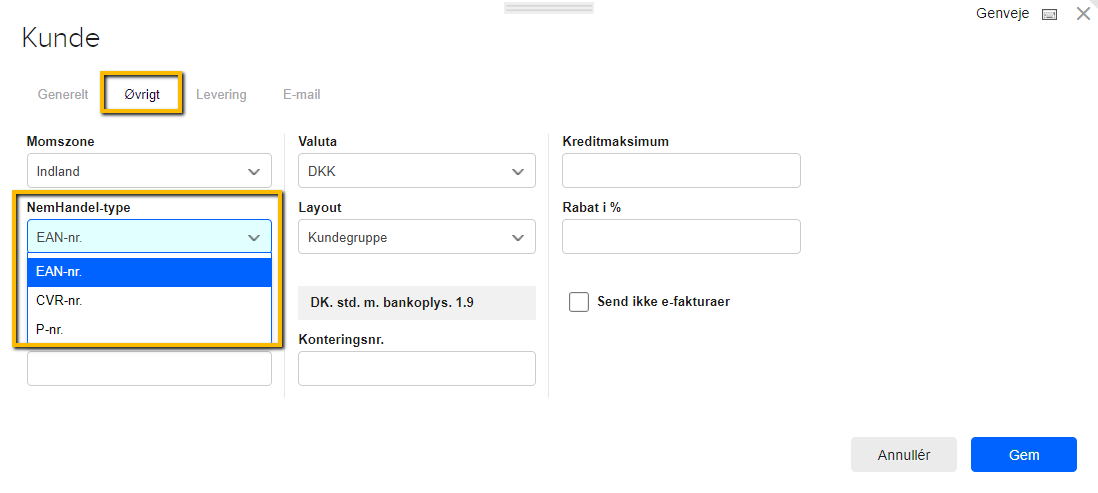The height and width of the screenshot is (493, 1098).
Task: Click the drag handle at the dialog top
Action: pyautogui.click(x=549, y=8)
